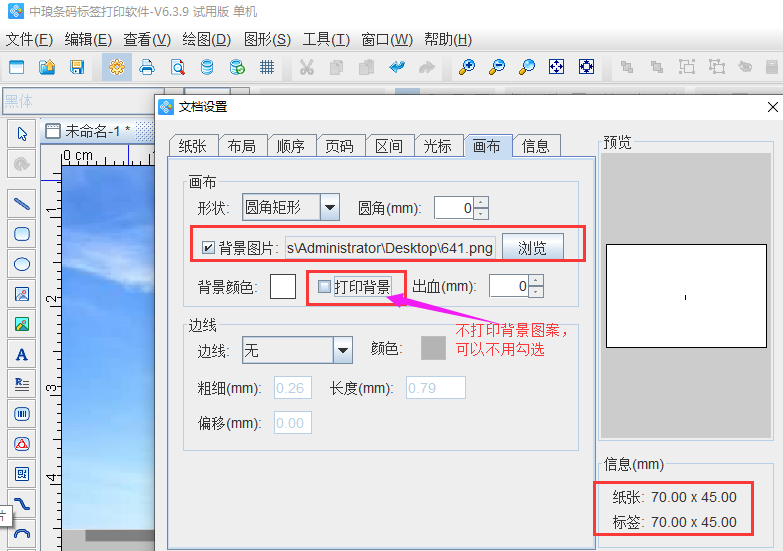This screenshot has width=783, height=551.
Task: Click the 出血(mm) value field
Action: 509,286
